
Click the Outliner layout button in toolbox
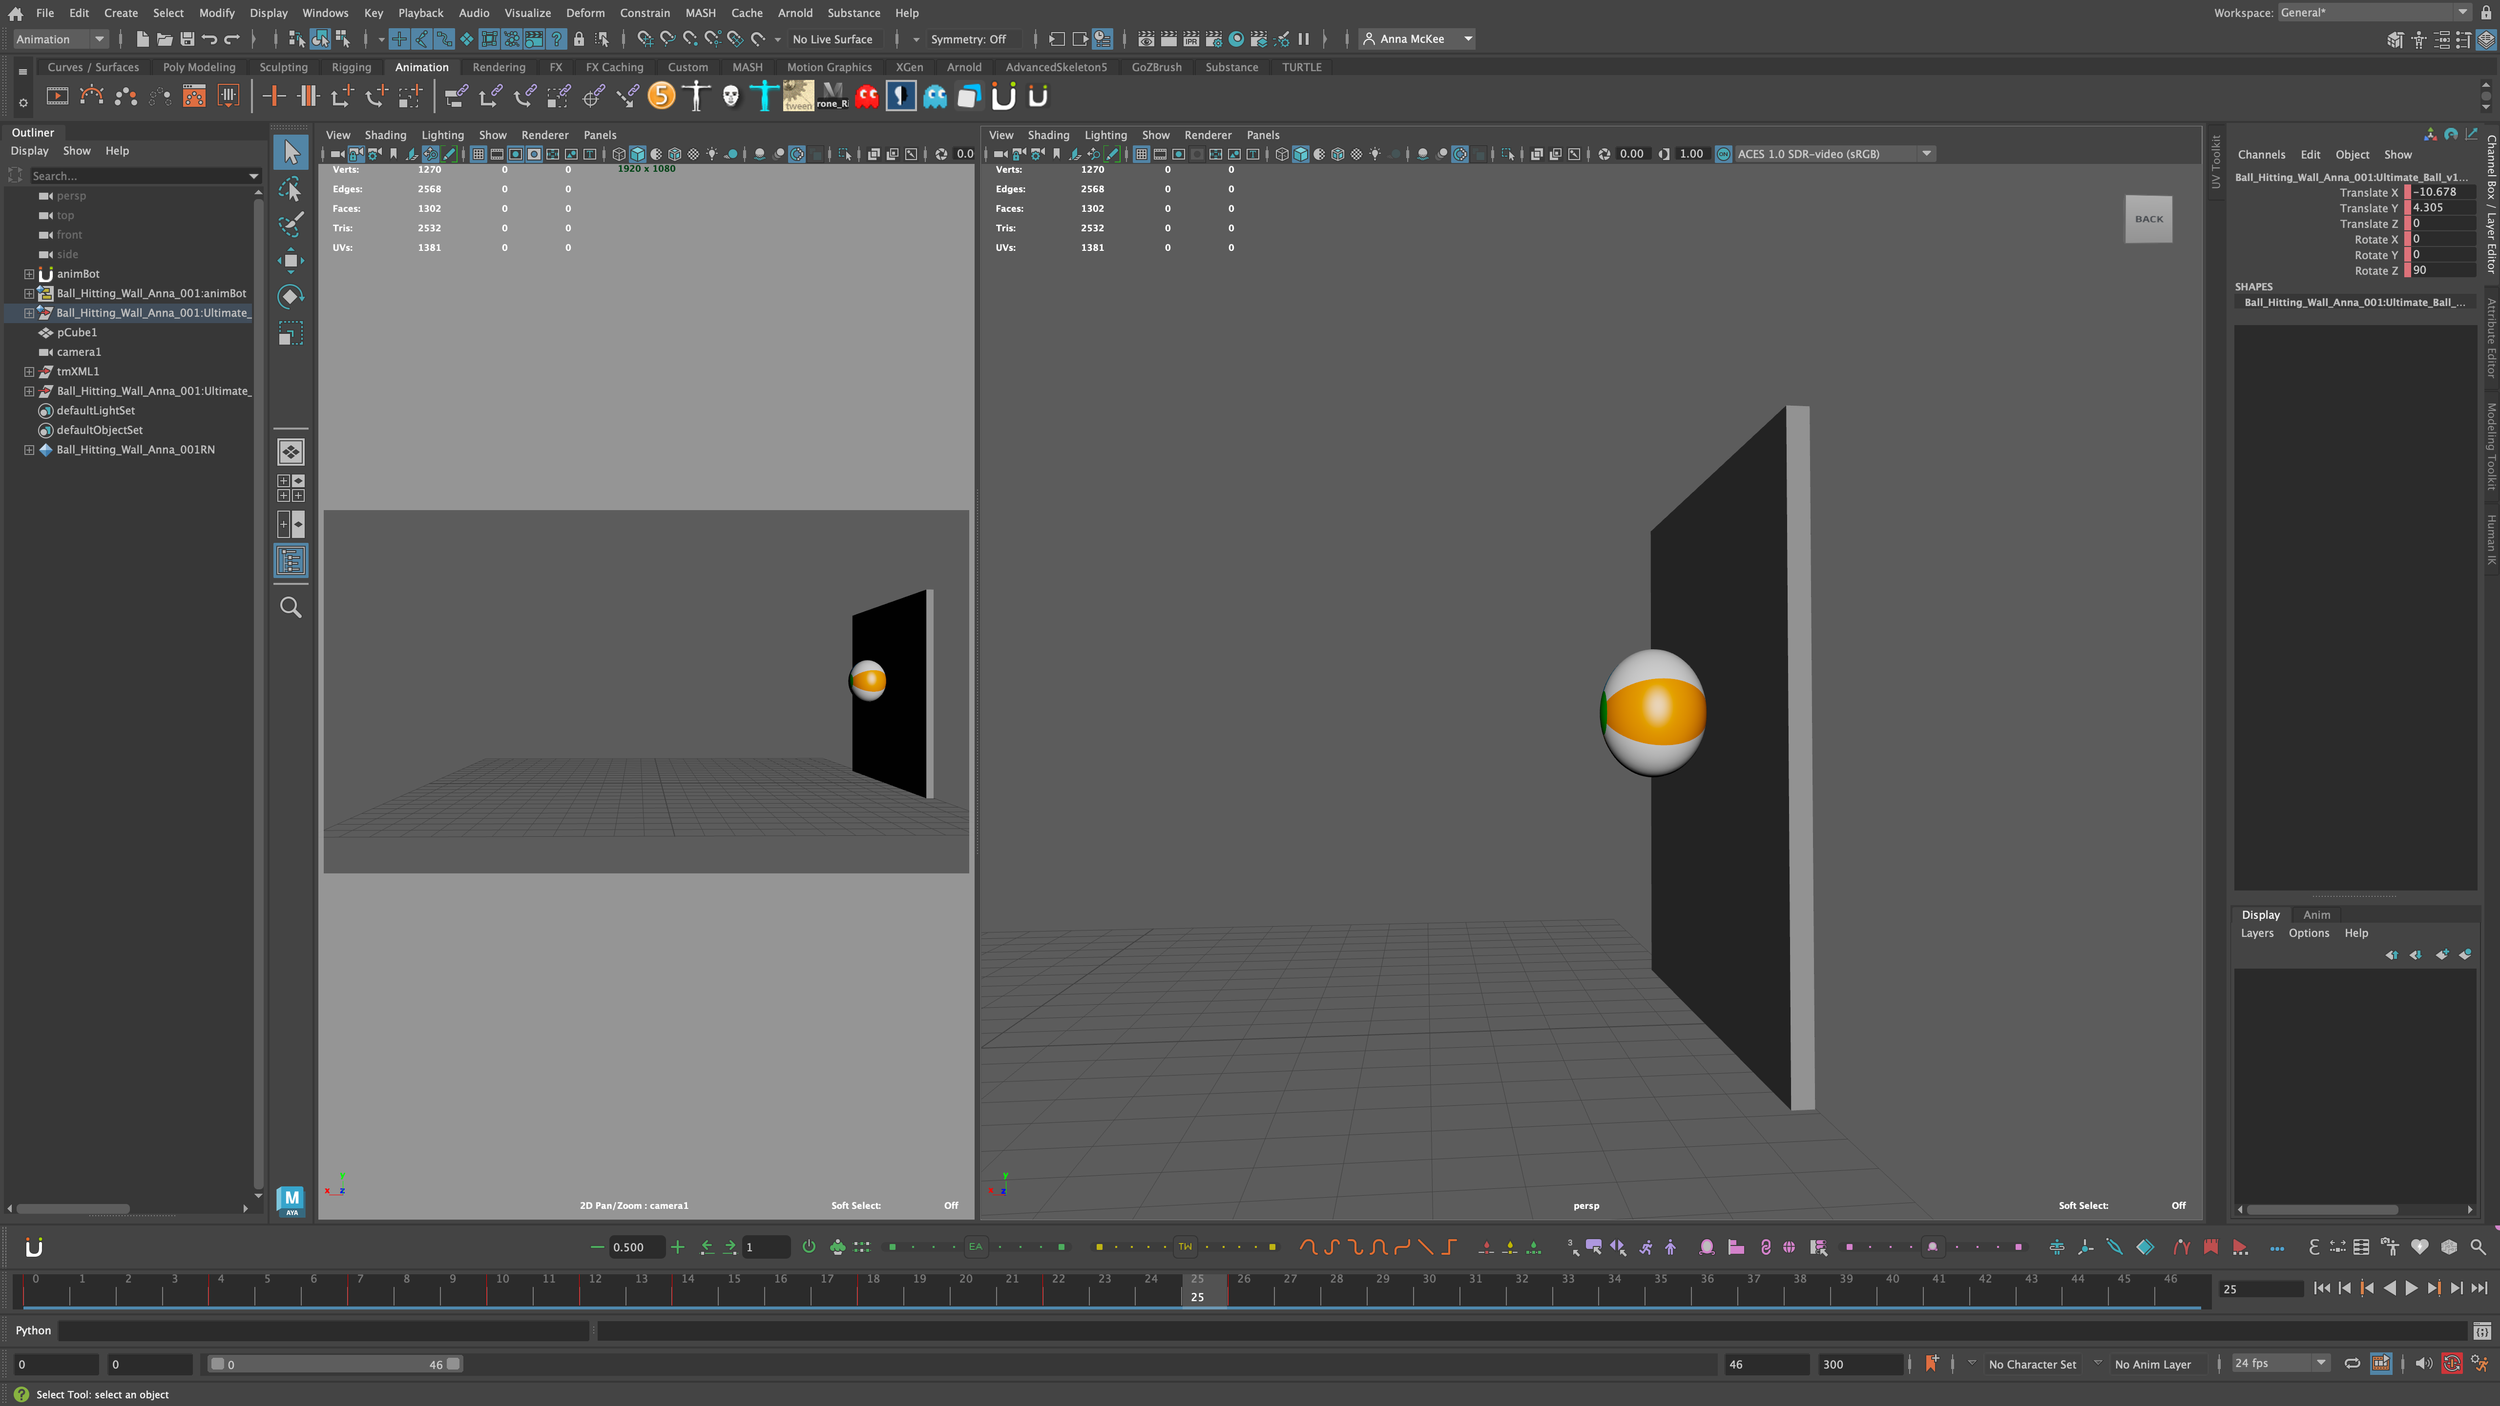click(290, 561)
